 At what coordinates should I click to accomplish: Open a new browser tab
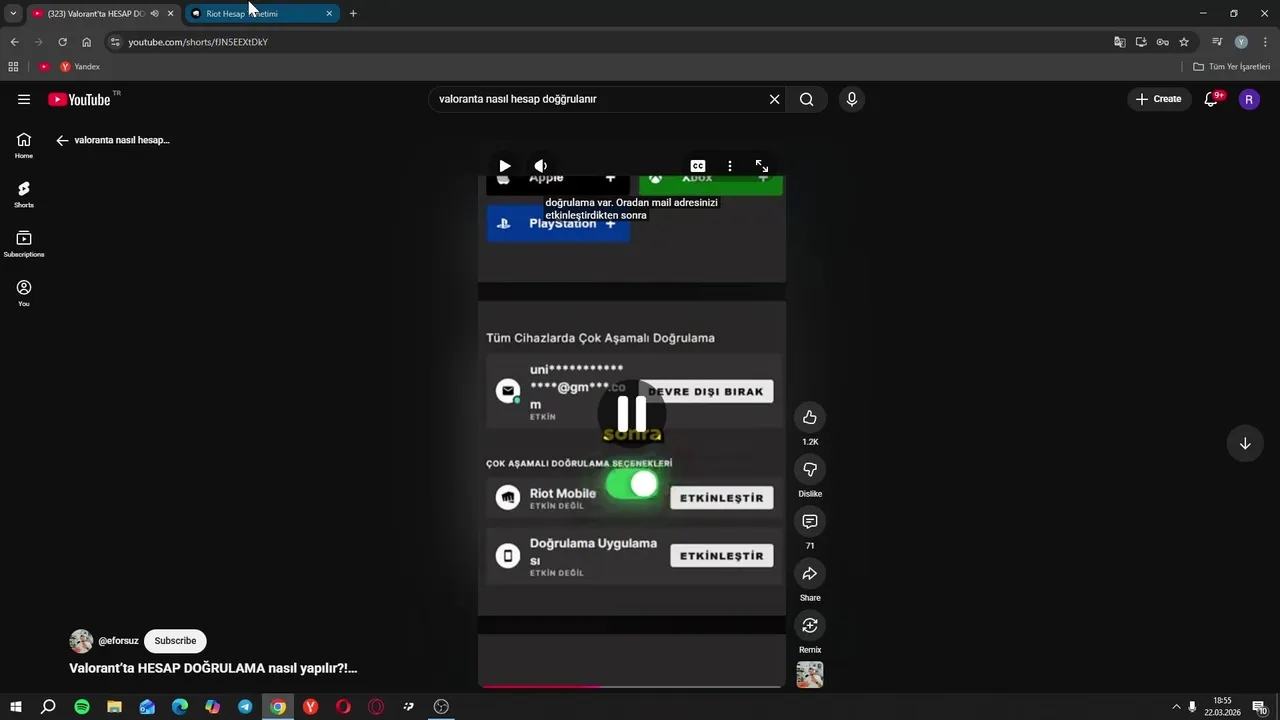(x=353, y=14)
